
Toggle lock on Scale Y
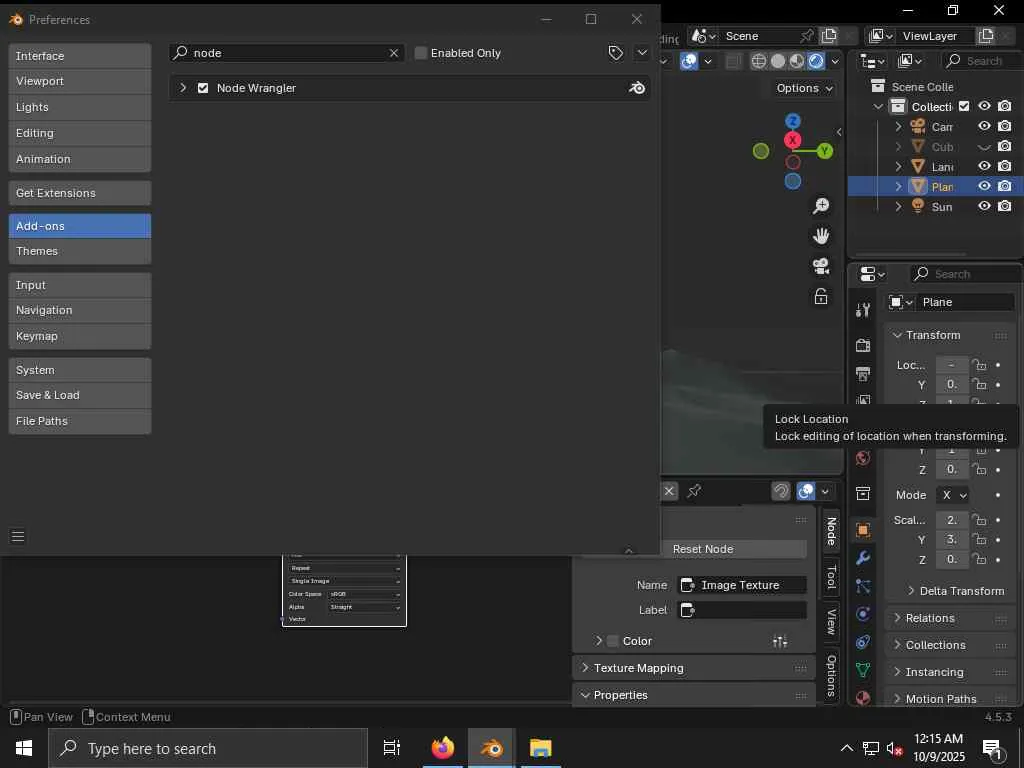[979, 539]
